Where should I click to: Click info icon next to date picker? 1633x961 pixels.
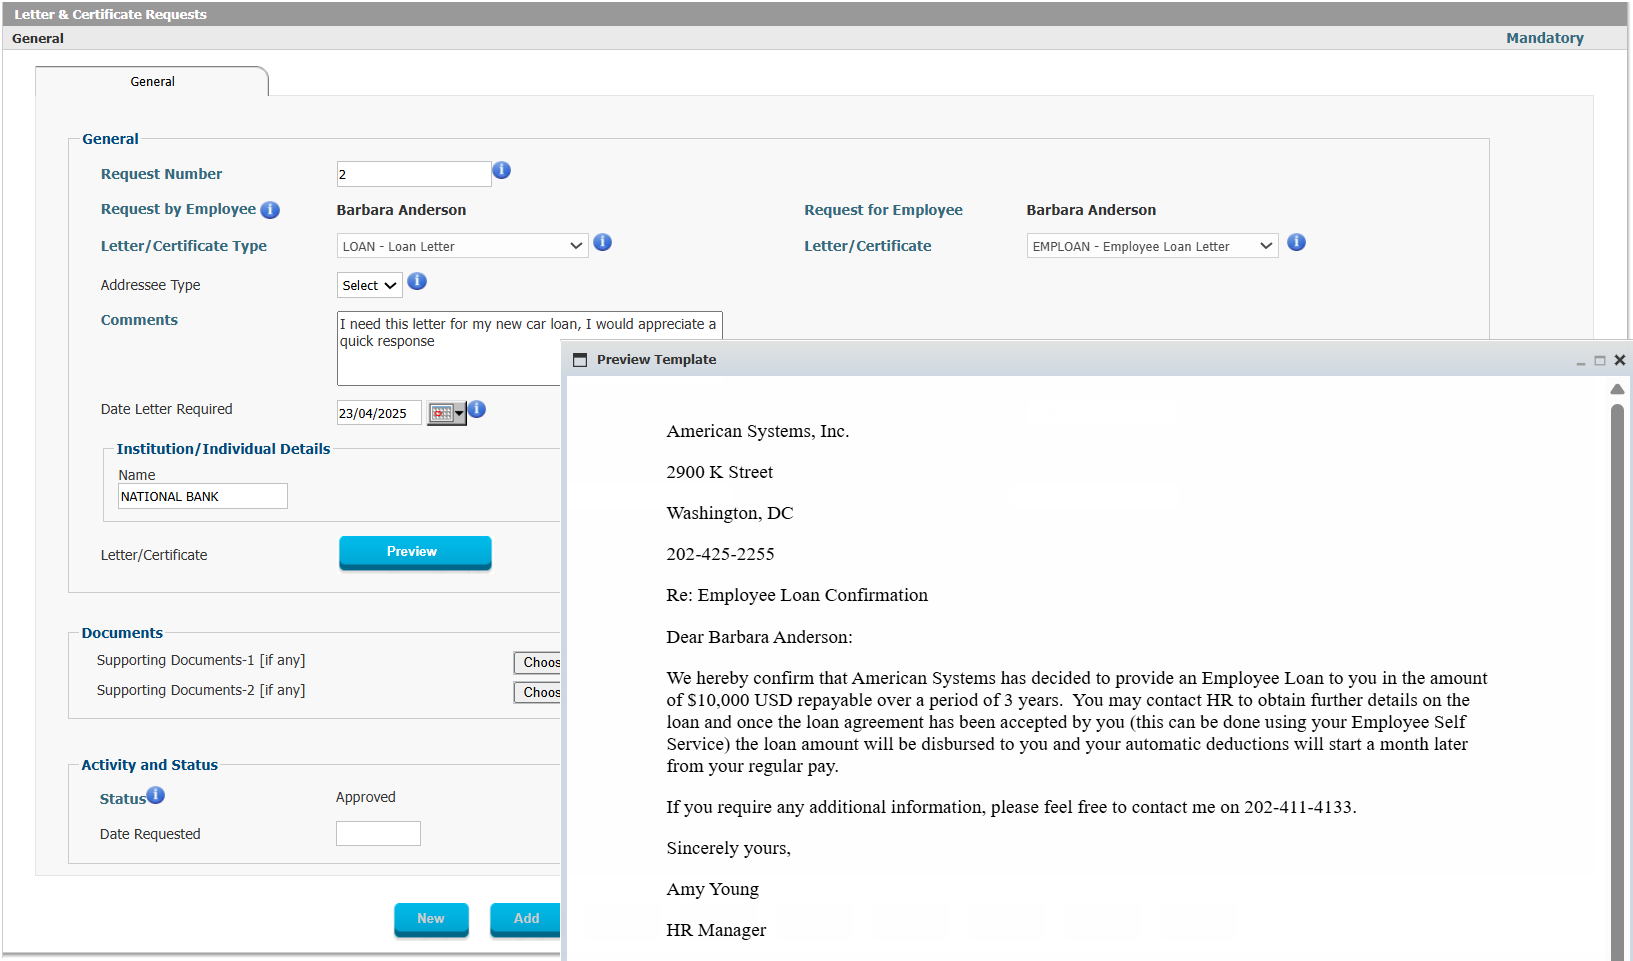tap(477, 409)
